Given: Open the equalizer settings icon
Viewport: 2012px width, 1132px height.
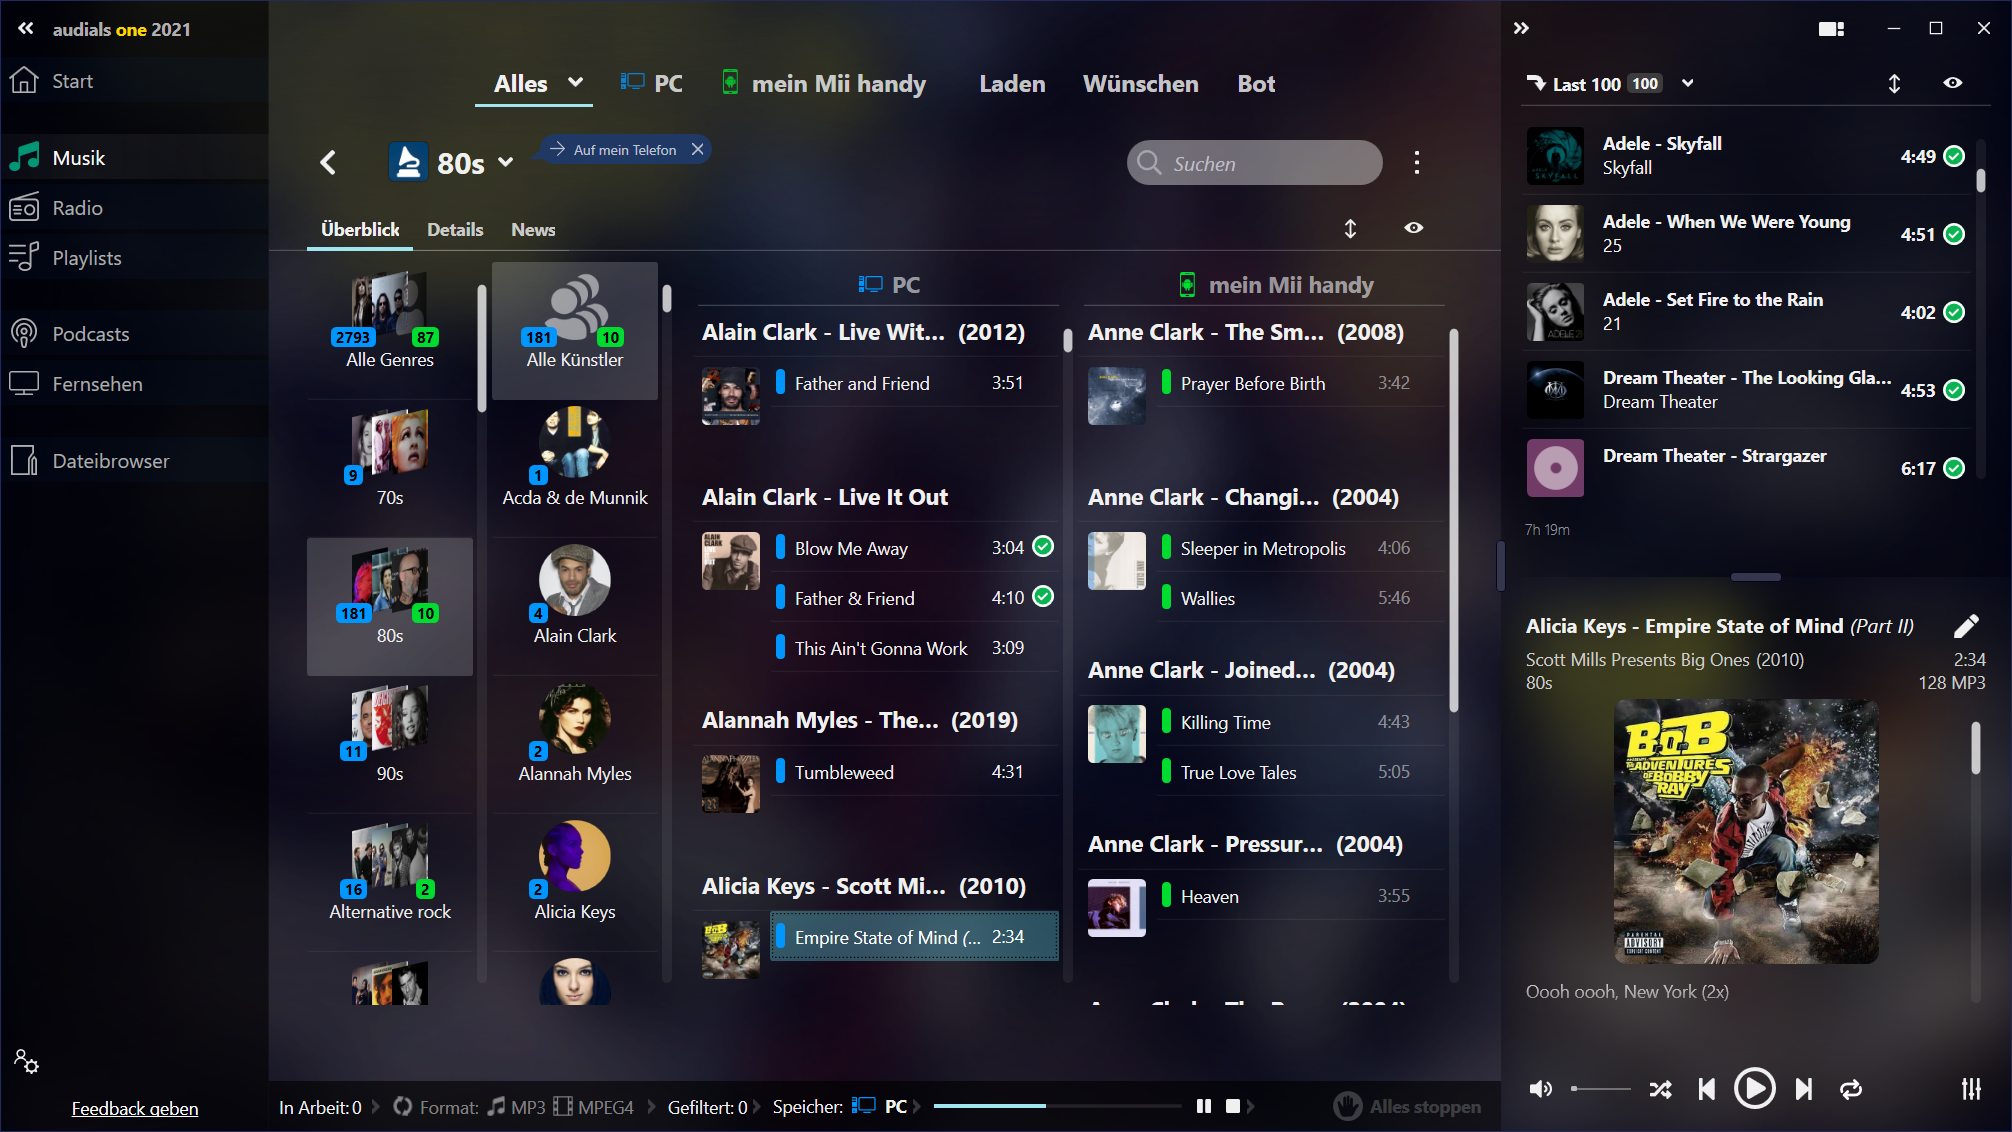Looking at the screenshot, I should tap(1971, 1089).
